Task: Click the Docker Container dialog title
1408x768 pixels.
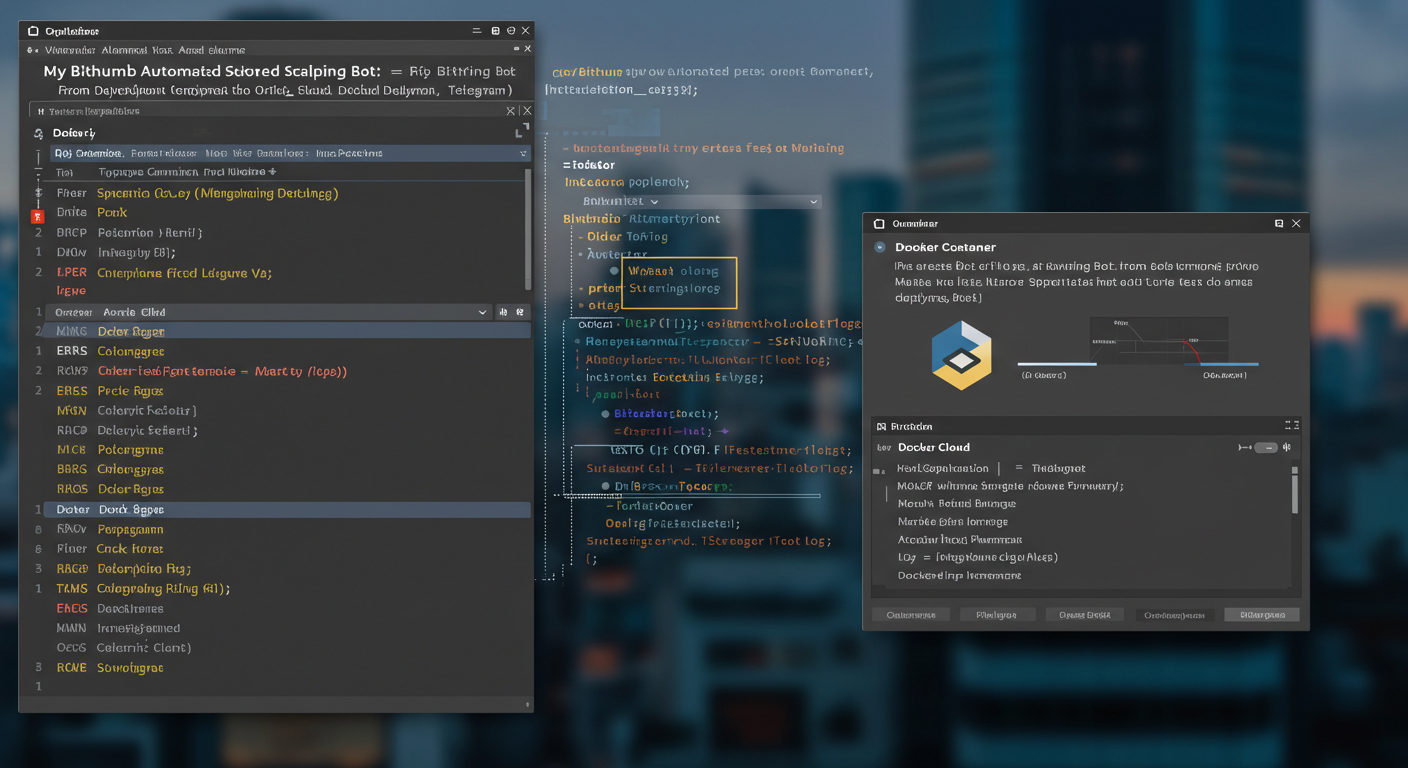Action: [x=945, y=247]
